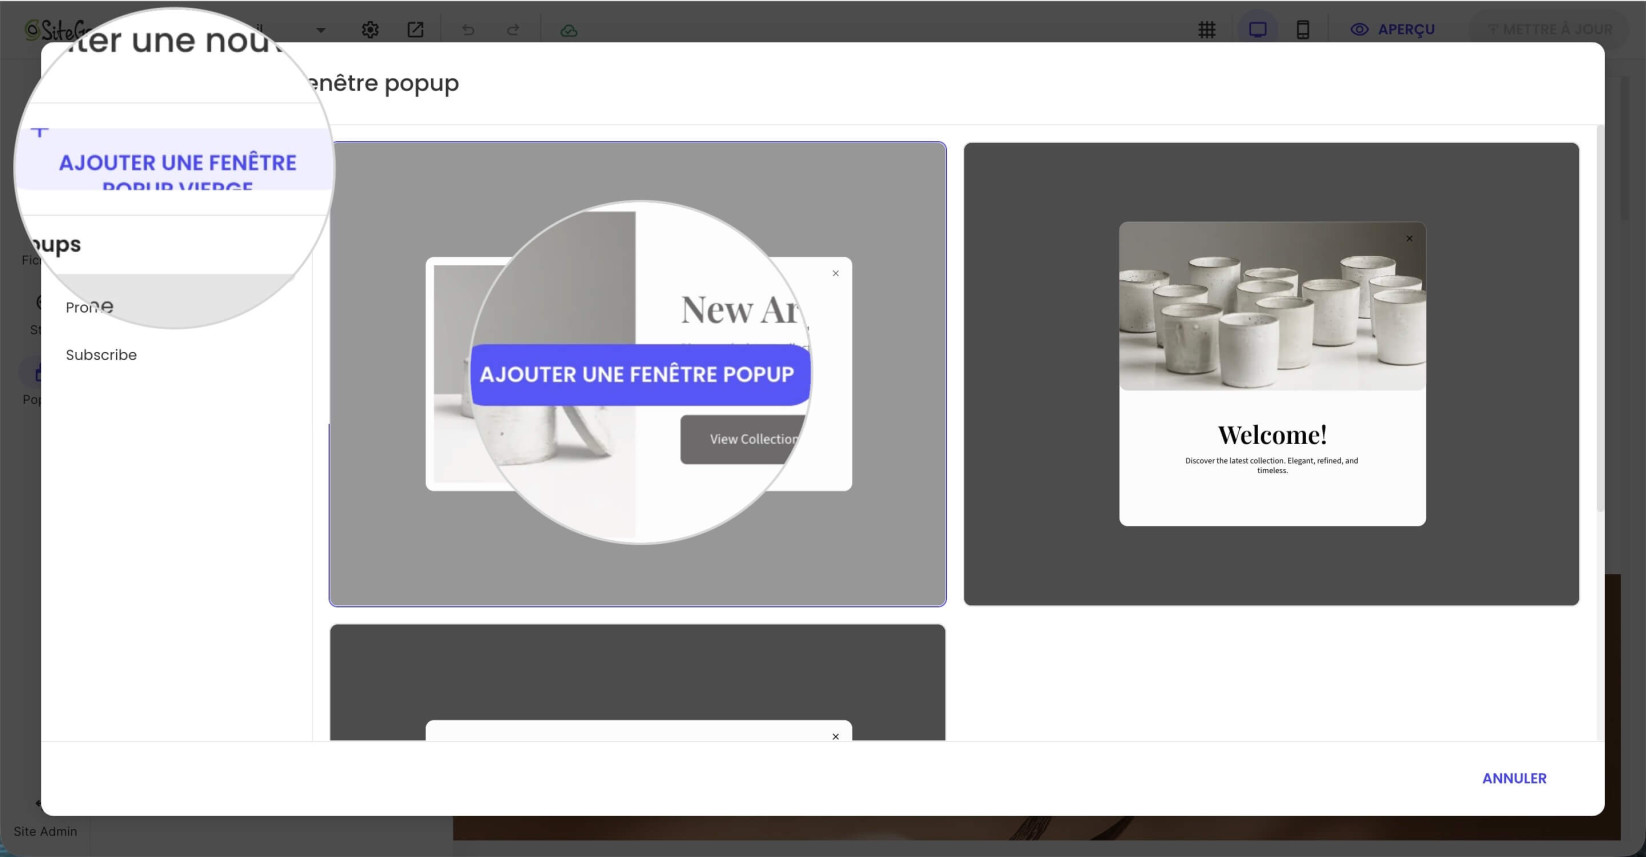This screenshot has height=857, width=1646.
Task: Select the Subscribe popup category
Action: click(101, 355)
